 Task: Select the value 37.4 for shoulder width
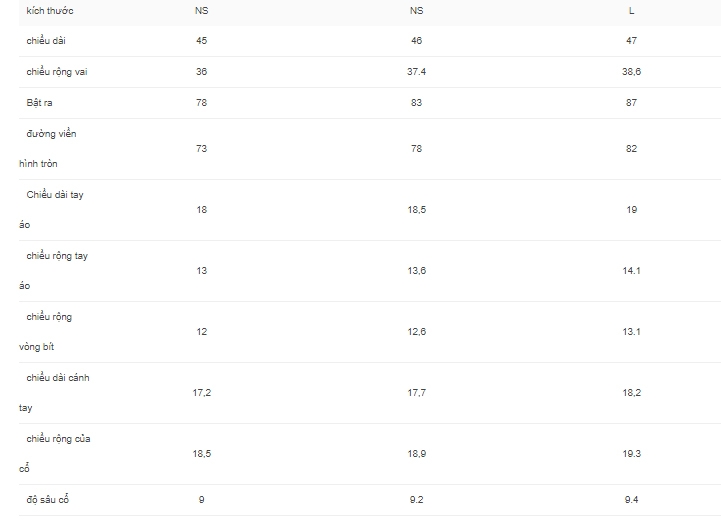click(x=416, y=72)
